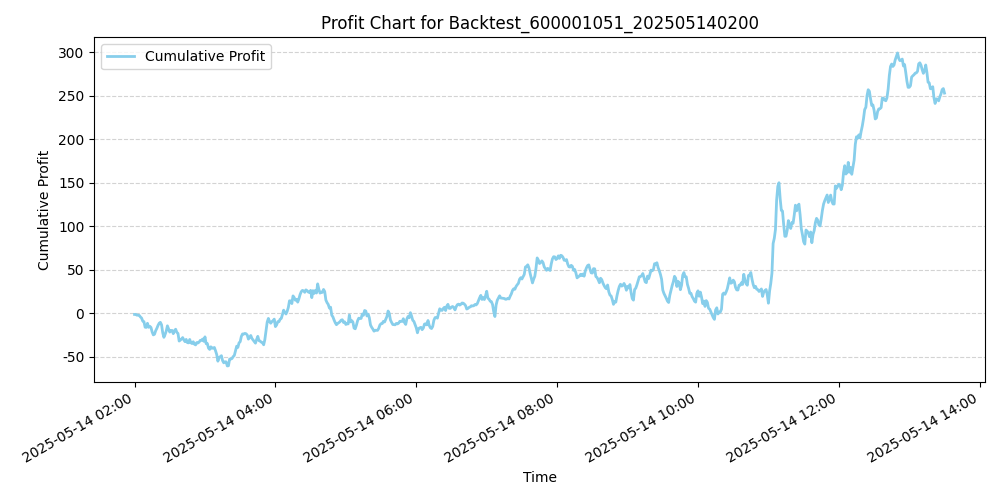Click the vertical axis label Cumulative Profit

pos(43,210)
